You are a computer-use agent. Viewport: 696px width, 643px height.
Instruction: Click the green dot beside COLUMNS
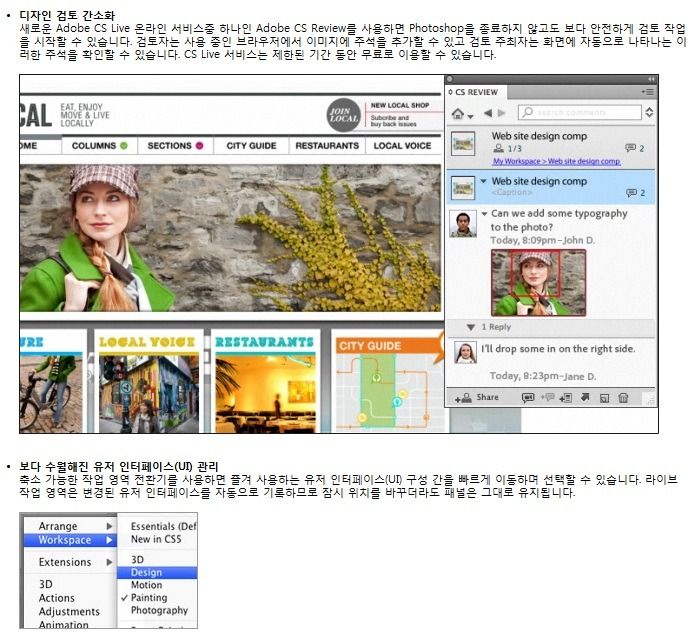click(x=124, y=146)
